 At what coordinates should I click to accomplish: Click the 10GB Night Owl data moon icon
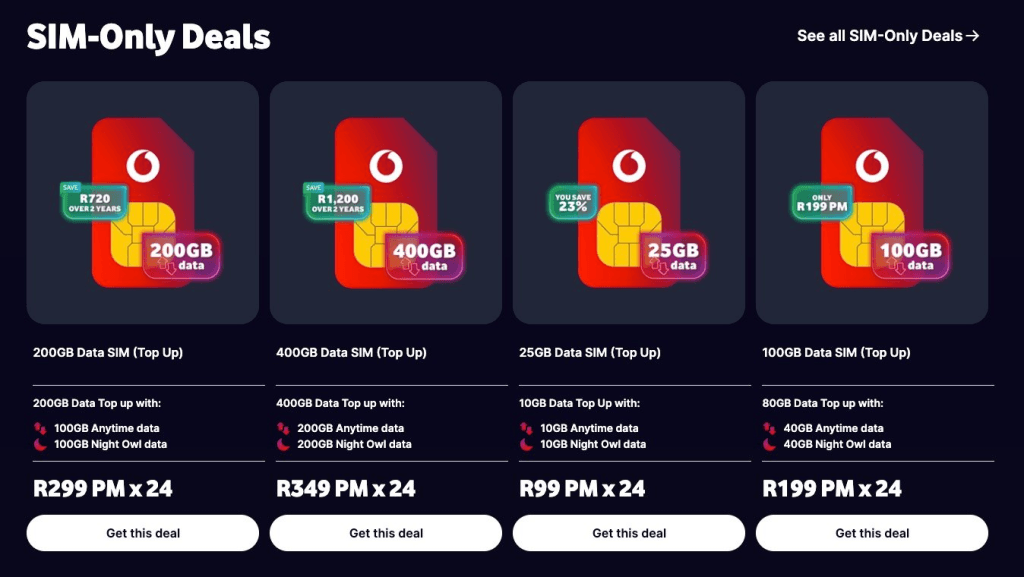click(x=527, y=444)
